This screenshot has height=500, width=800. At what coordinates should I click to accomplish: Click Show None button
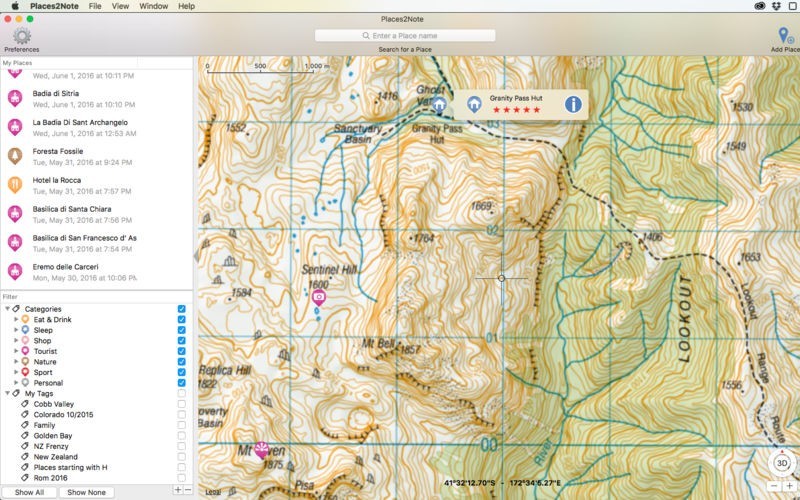[86, 492]
